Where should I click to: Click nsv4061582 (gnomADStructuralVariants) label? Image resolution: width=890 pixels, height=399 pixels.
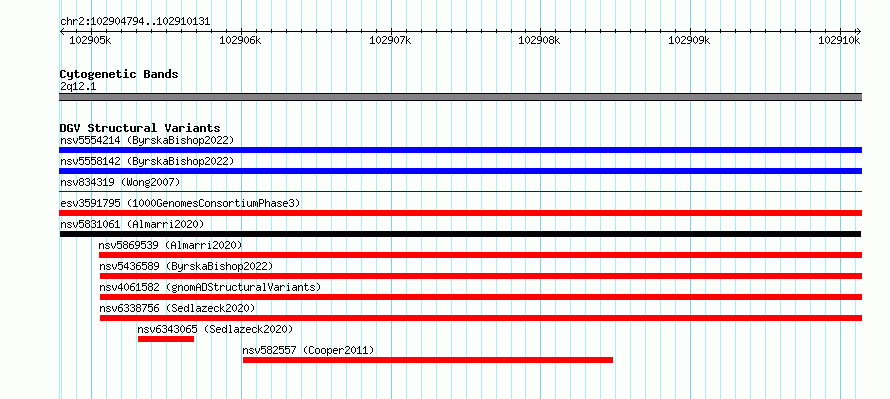(x=210, y=287)
